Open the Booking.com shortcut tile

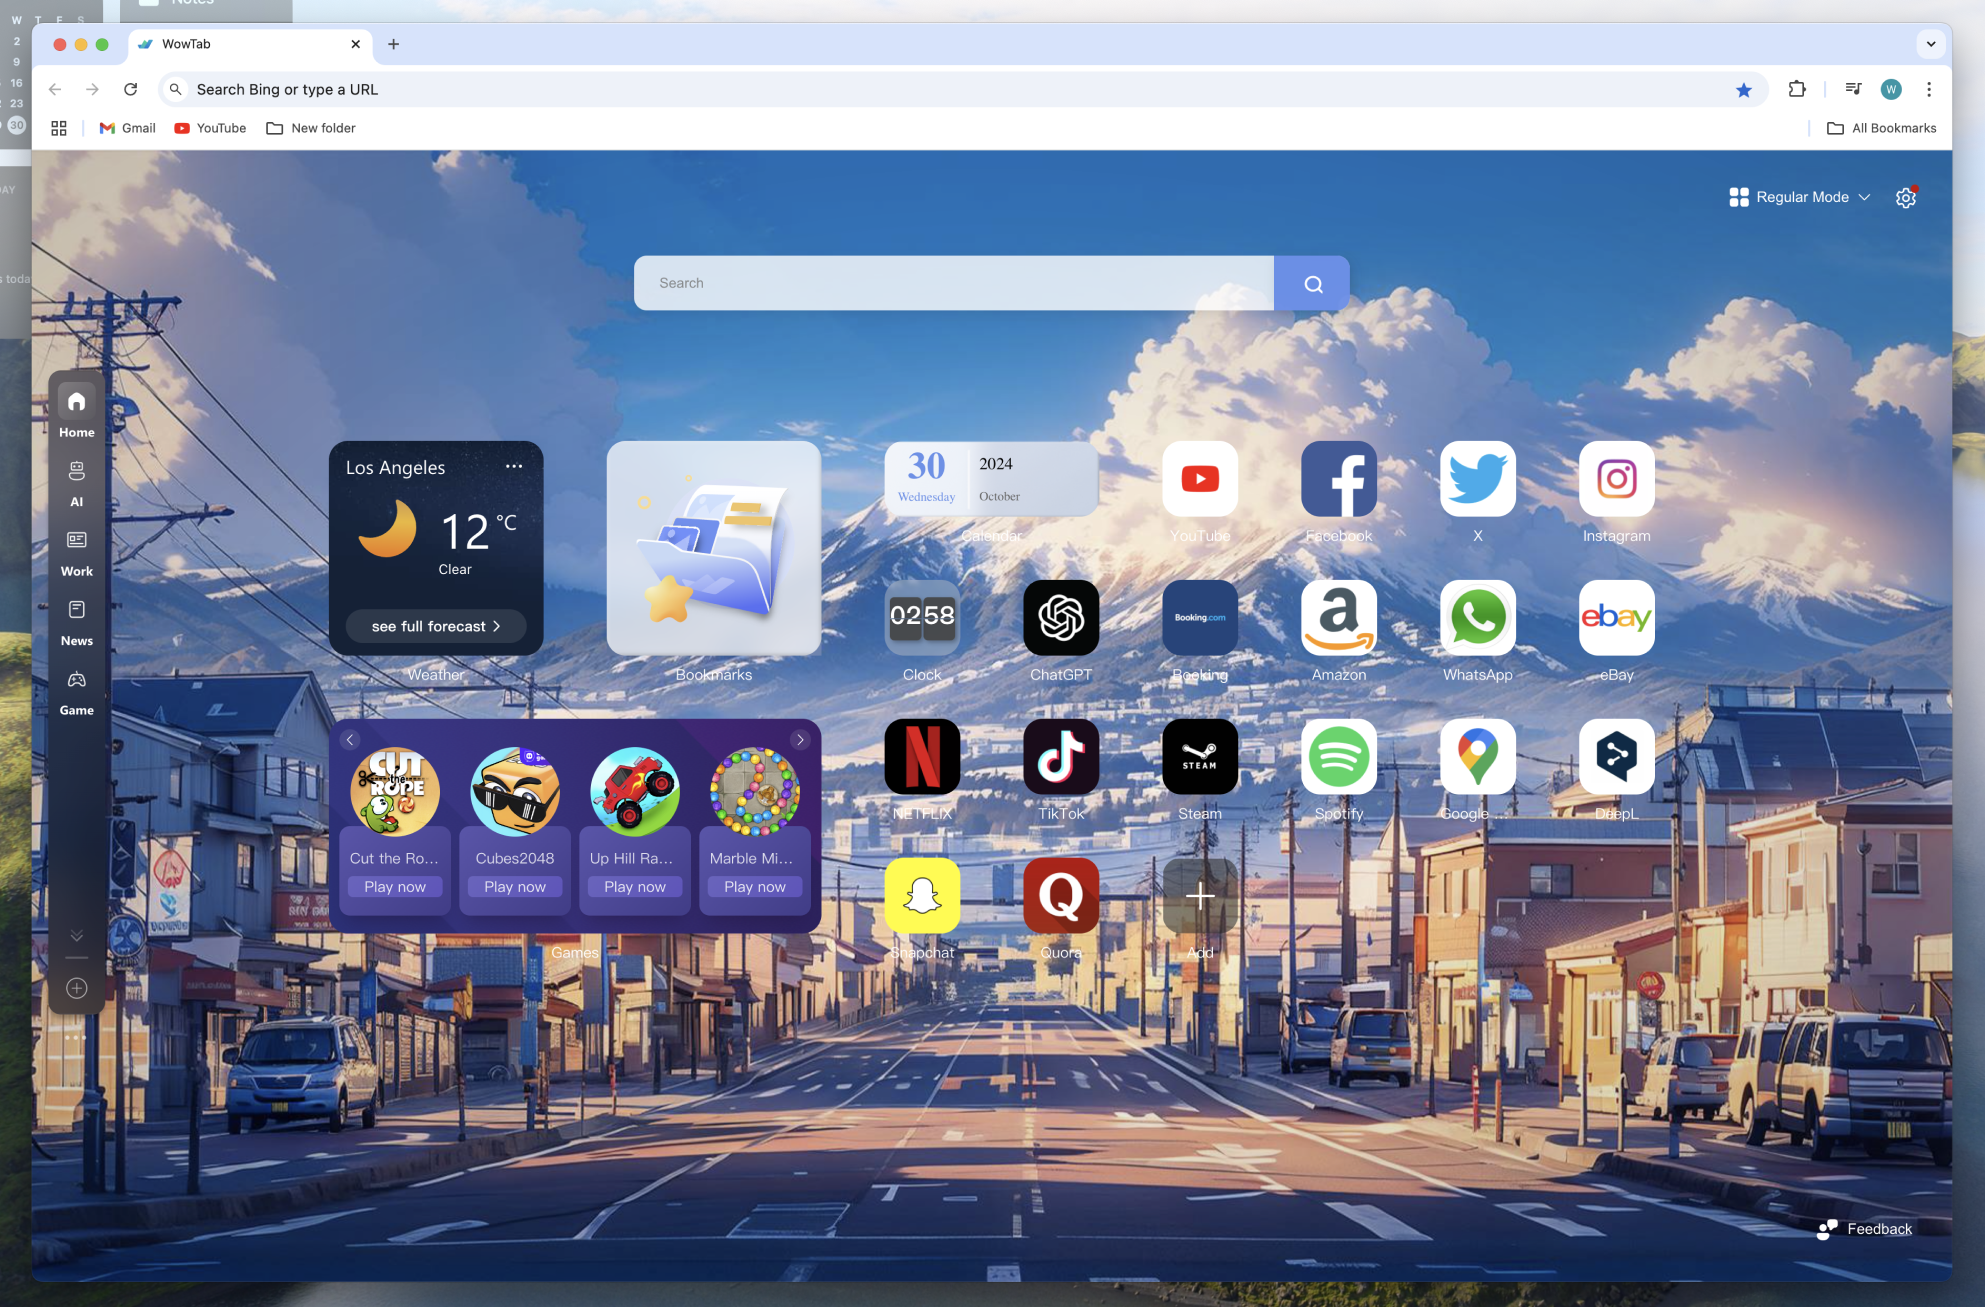1200,618
